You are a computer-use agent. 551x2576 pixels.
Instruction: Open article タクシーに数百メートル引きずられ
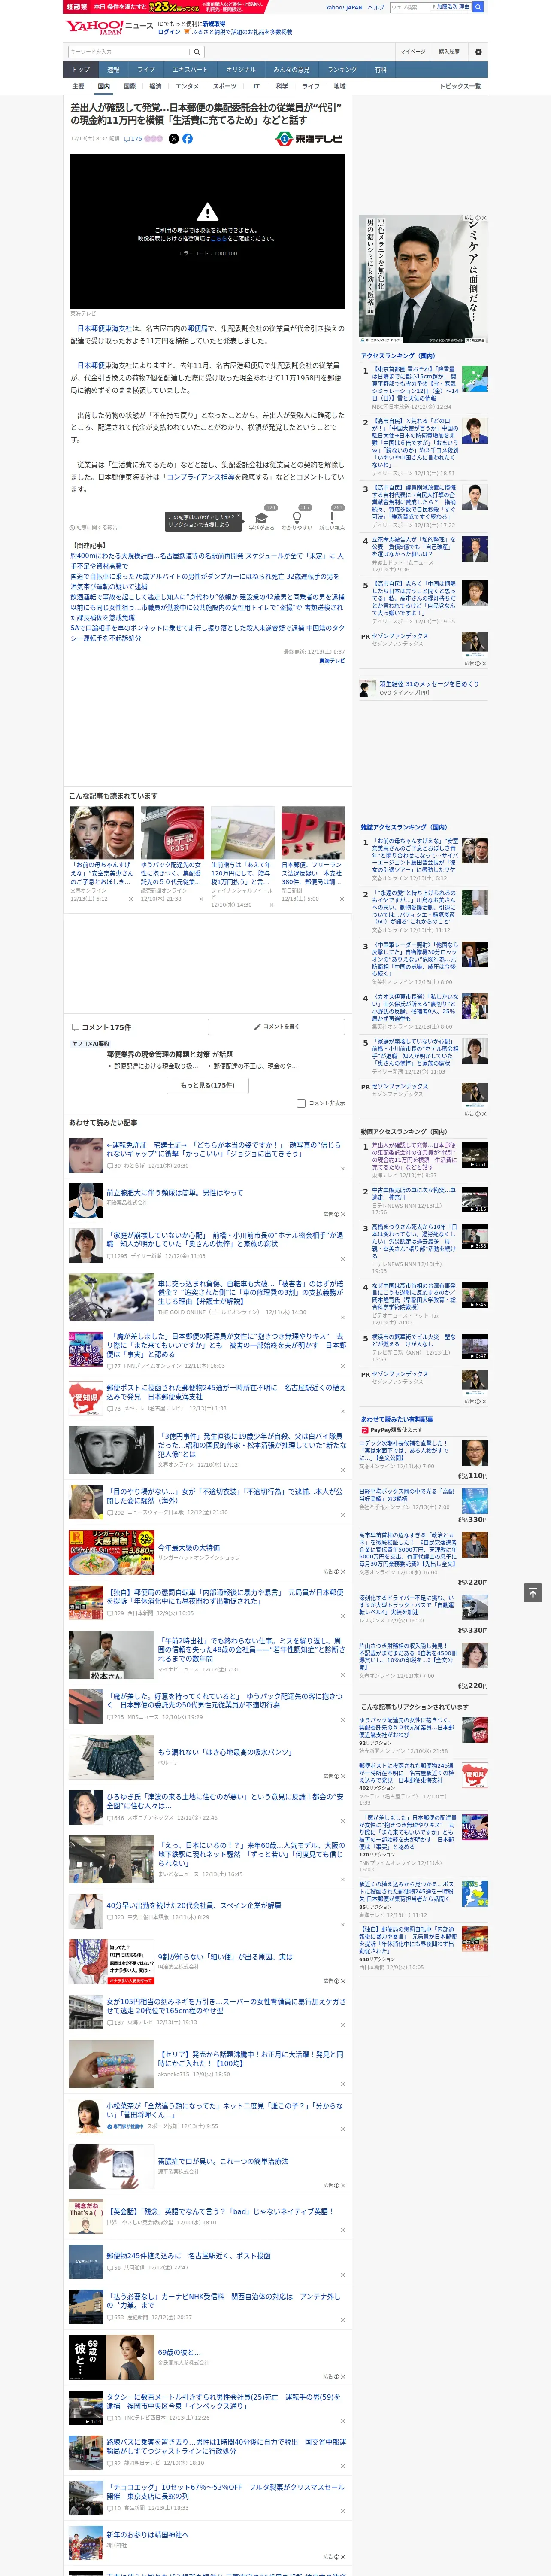(225, 2401)
